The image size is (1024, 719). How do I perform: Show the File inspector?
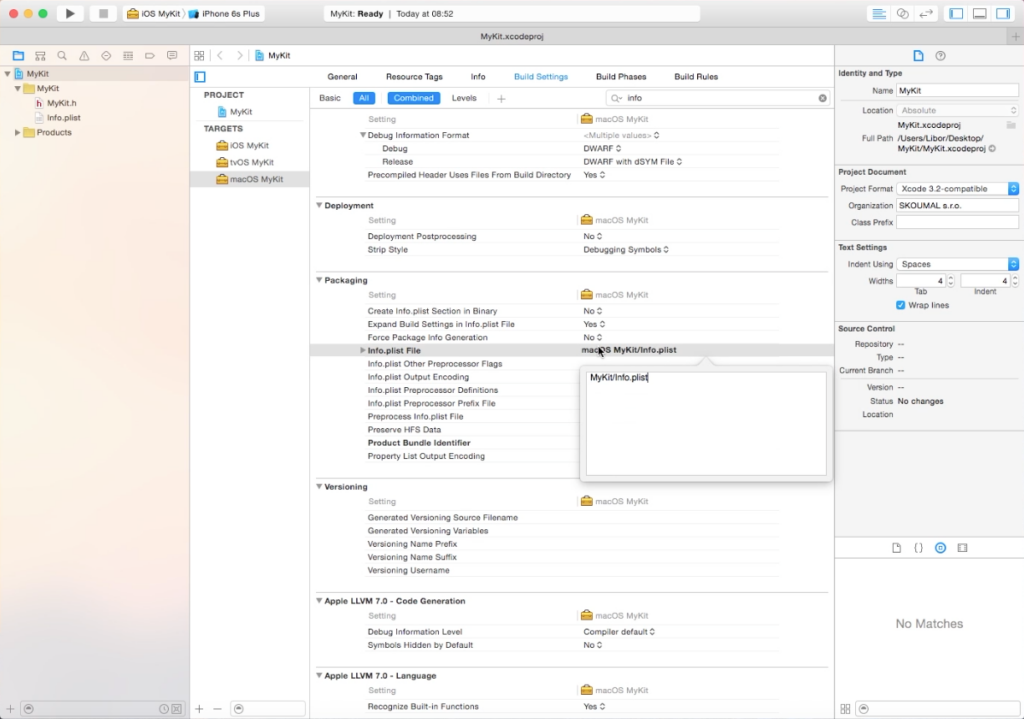point(918,56)
